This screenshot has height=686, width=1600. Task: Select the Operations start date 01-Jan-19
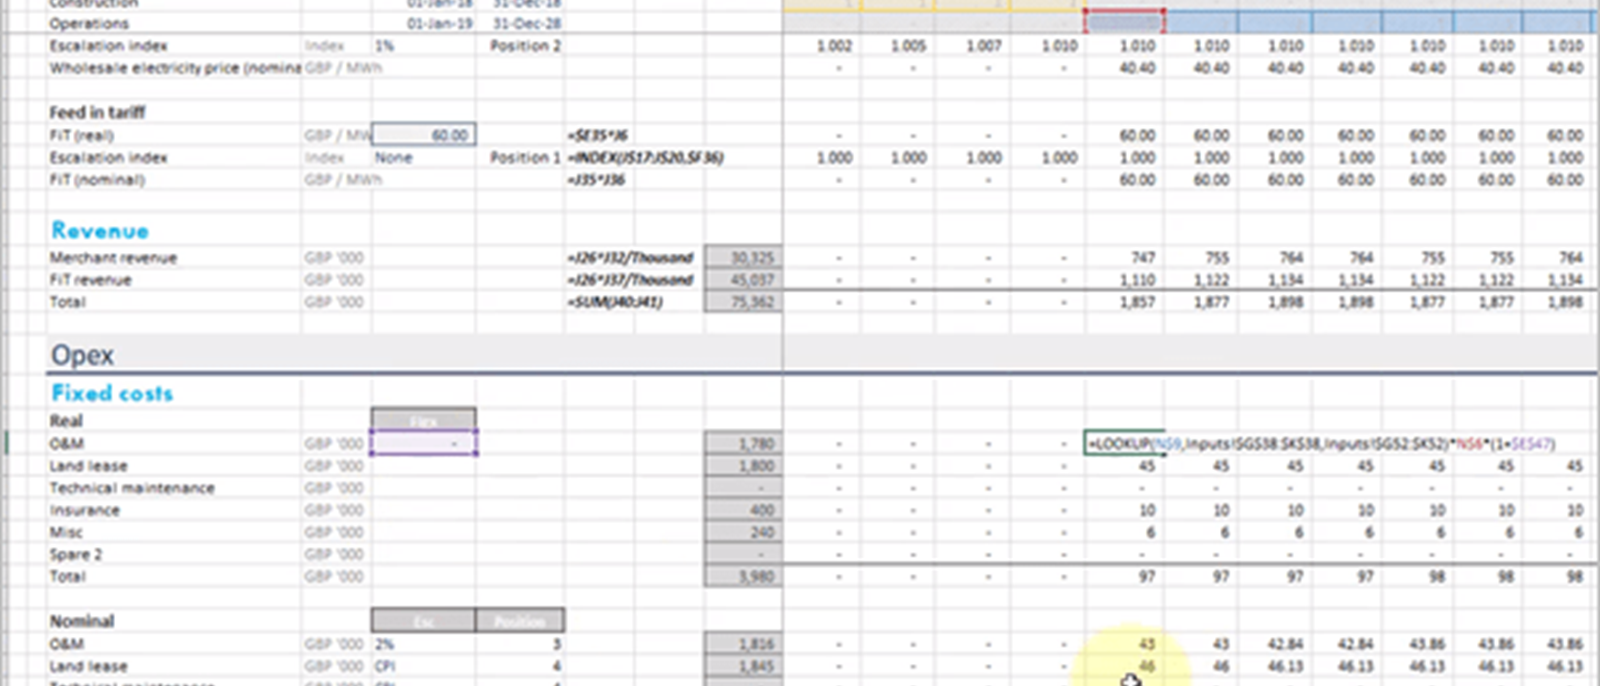(x=439, y=23)
